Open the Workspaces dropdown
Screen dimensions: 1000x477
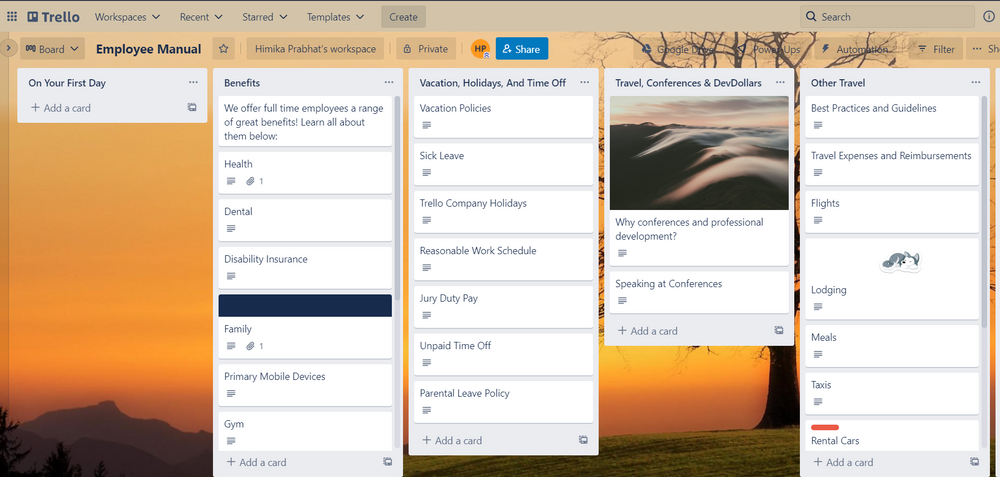pos(127,17)
